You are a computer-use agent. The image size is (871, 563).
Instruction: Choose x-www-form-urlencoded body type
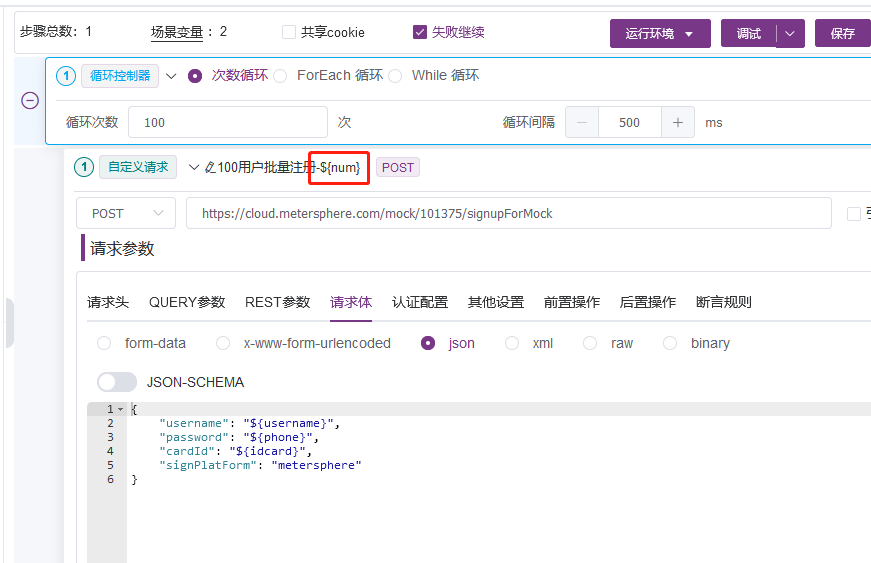223,343
